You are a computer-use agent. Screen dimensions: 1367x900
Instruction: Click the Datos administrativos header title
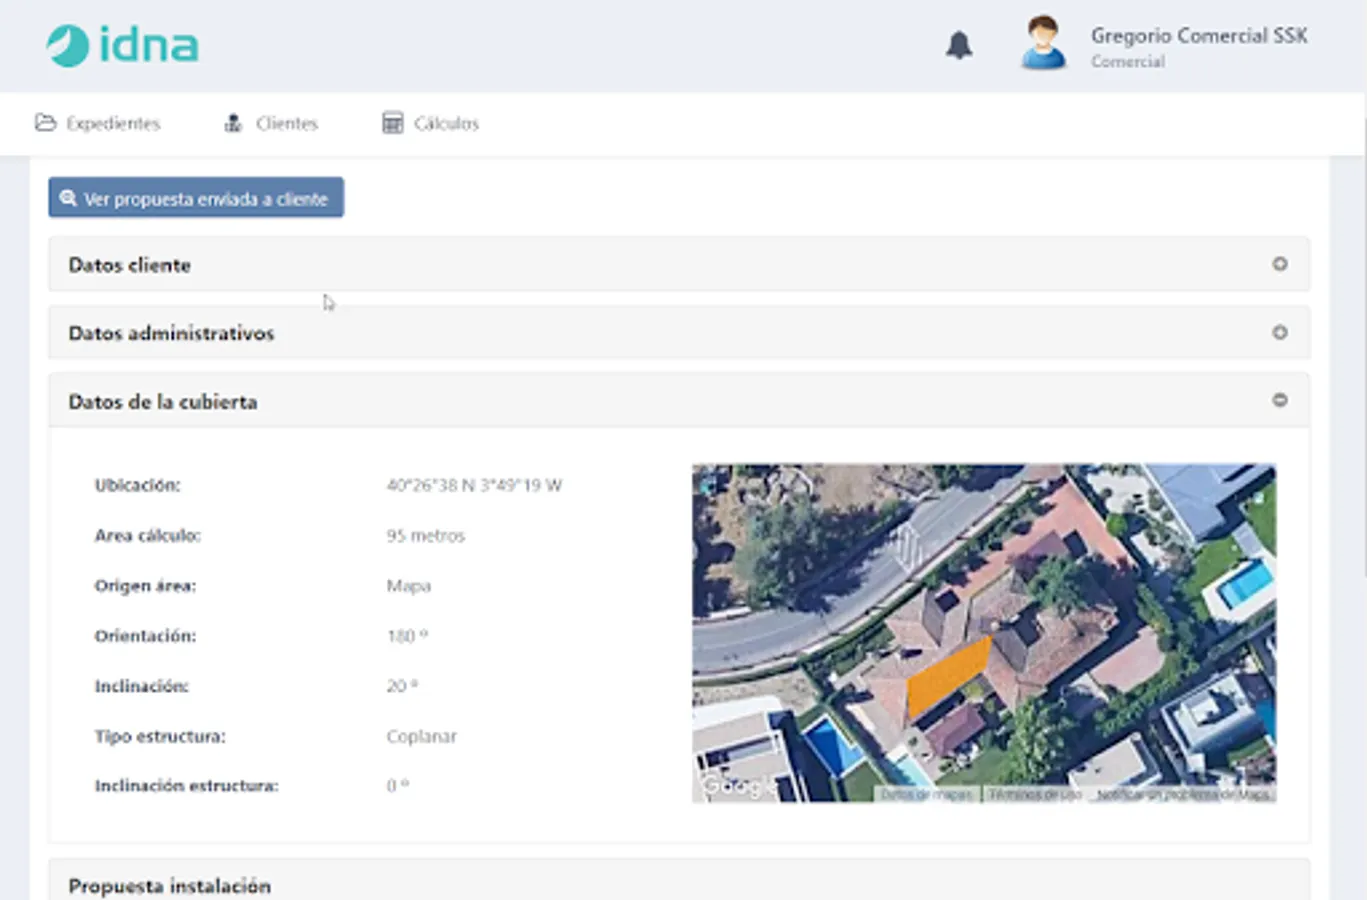pos(171,333)
